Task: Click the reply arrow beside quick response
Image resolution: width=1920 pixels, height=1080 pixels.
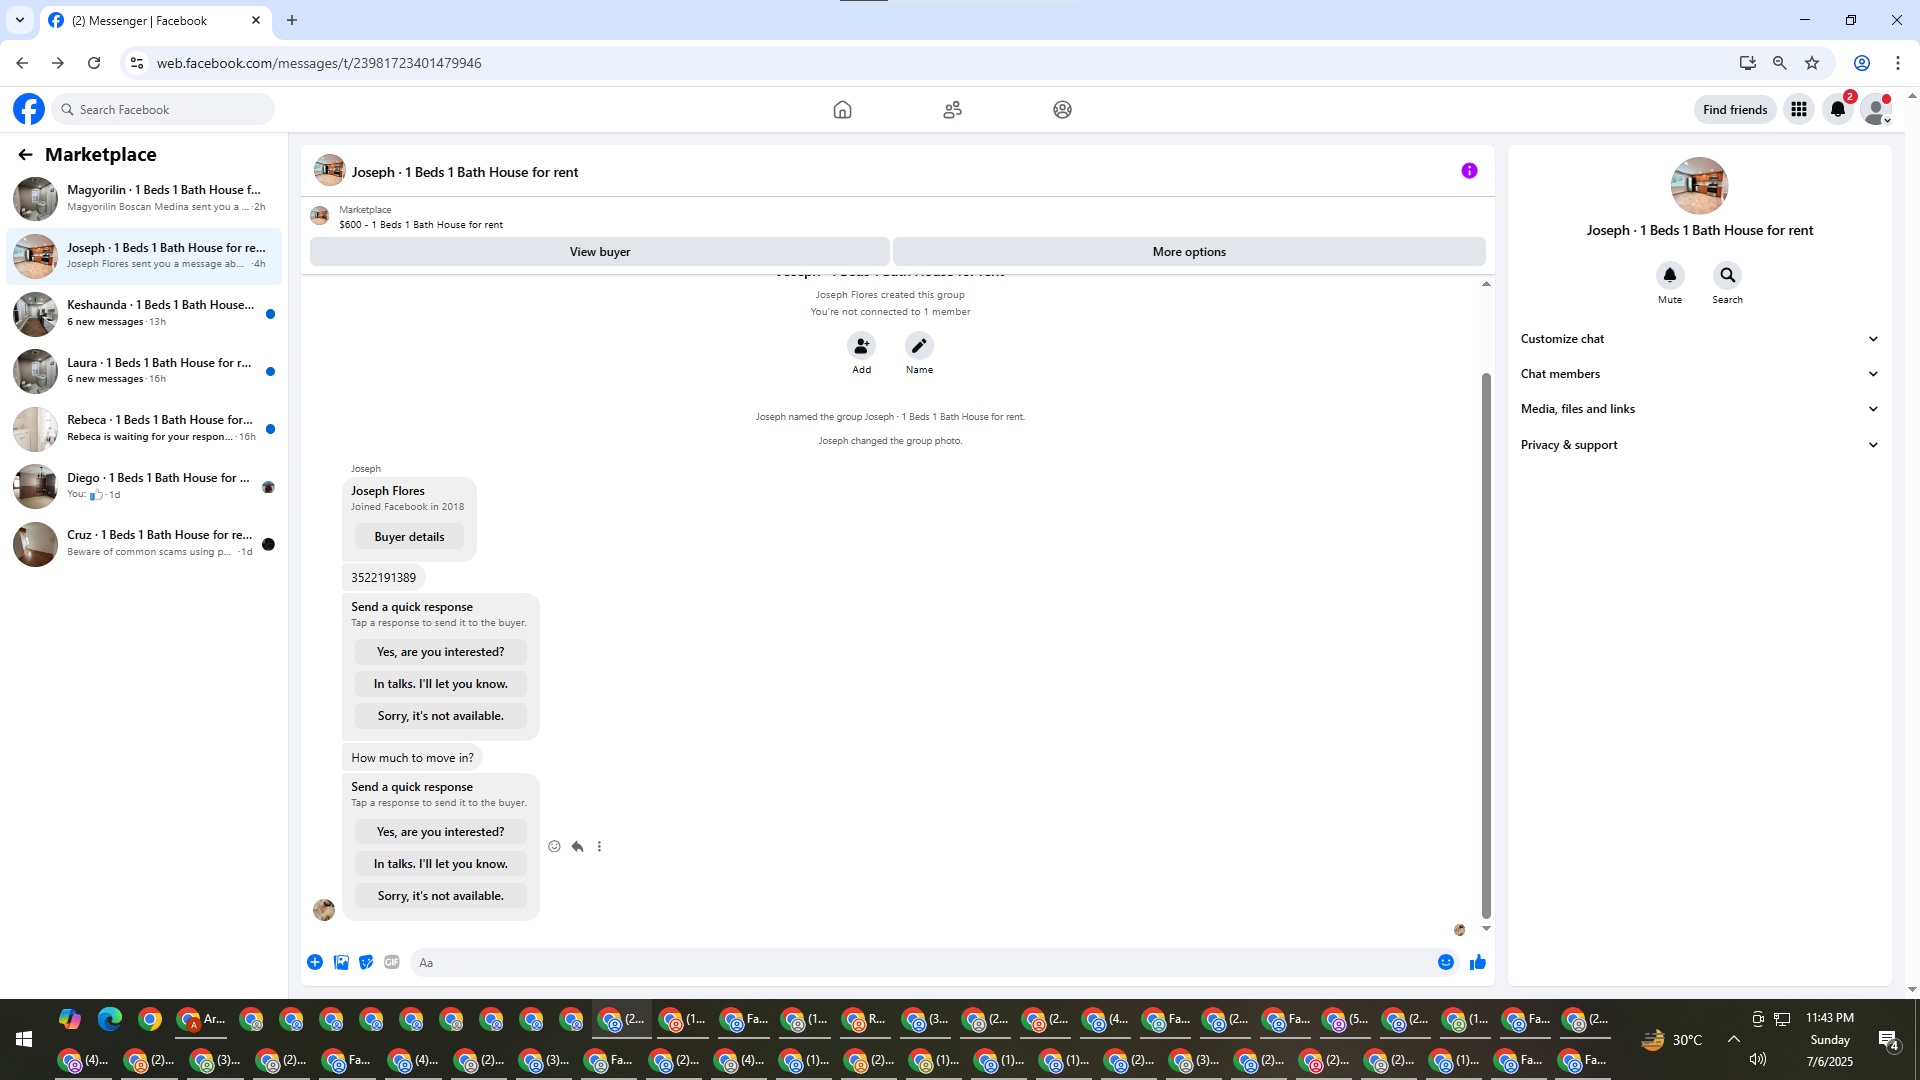Action: (577, 846)
